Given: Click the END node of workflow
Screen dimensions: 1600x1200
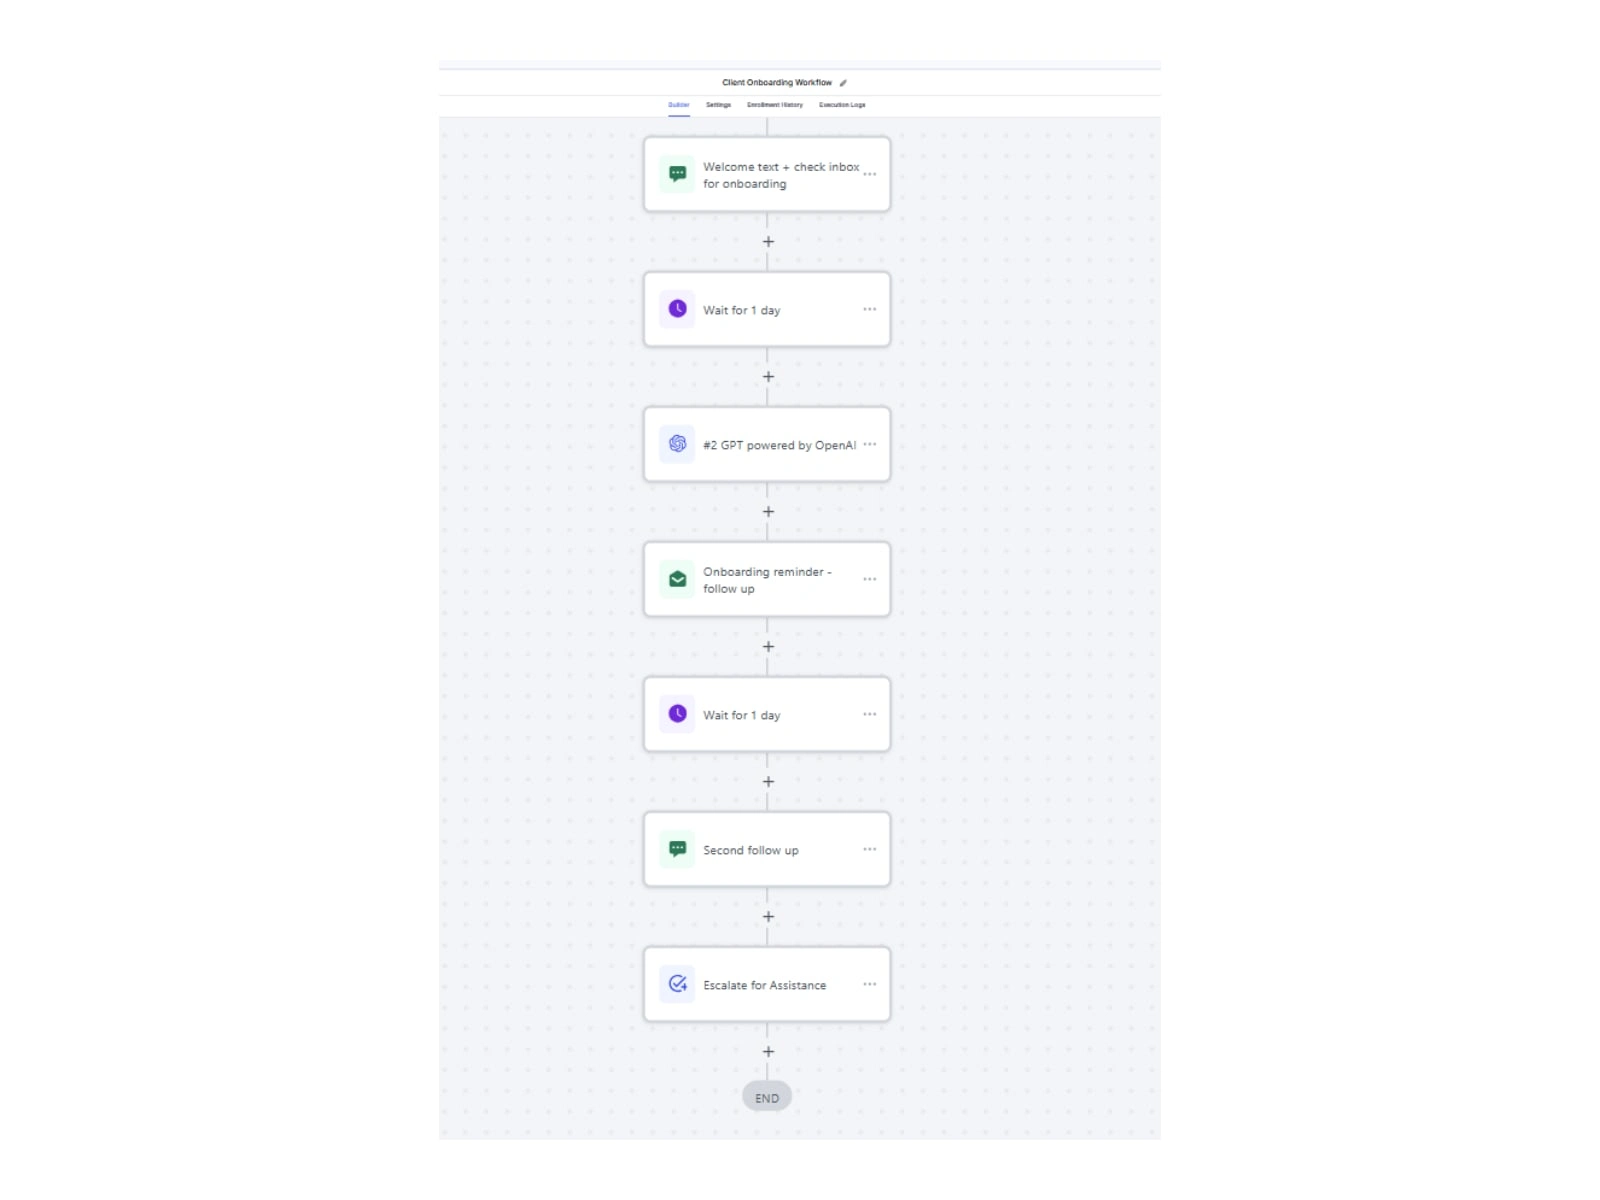Looking at the screenshot, I should click(x=767, y=1097).
